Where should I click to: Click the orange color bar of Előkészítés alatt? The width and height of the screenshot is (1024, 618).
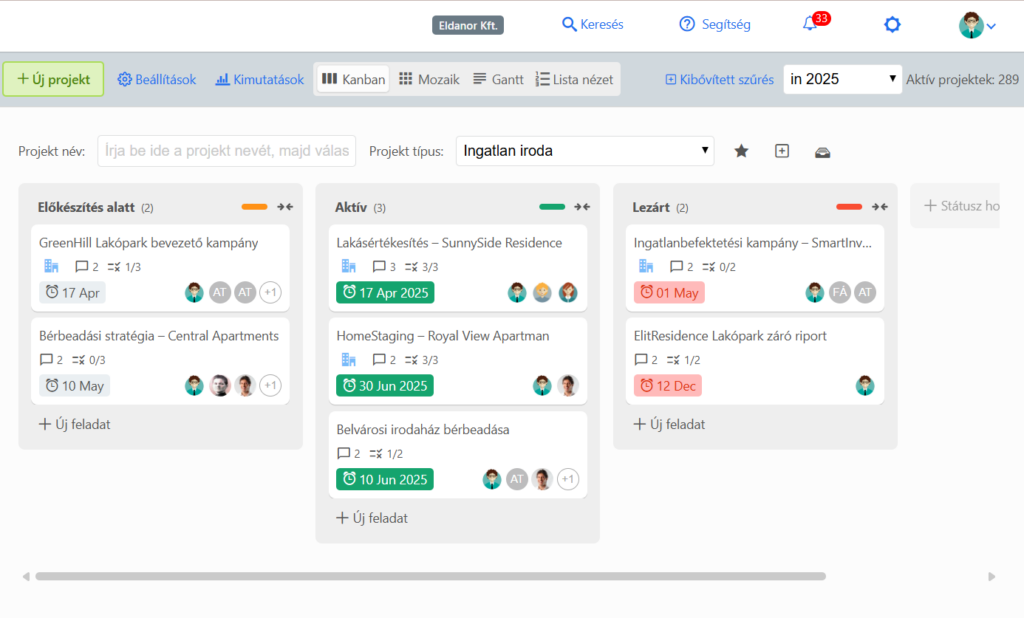pos(255,207)
